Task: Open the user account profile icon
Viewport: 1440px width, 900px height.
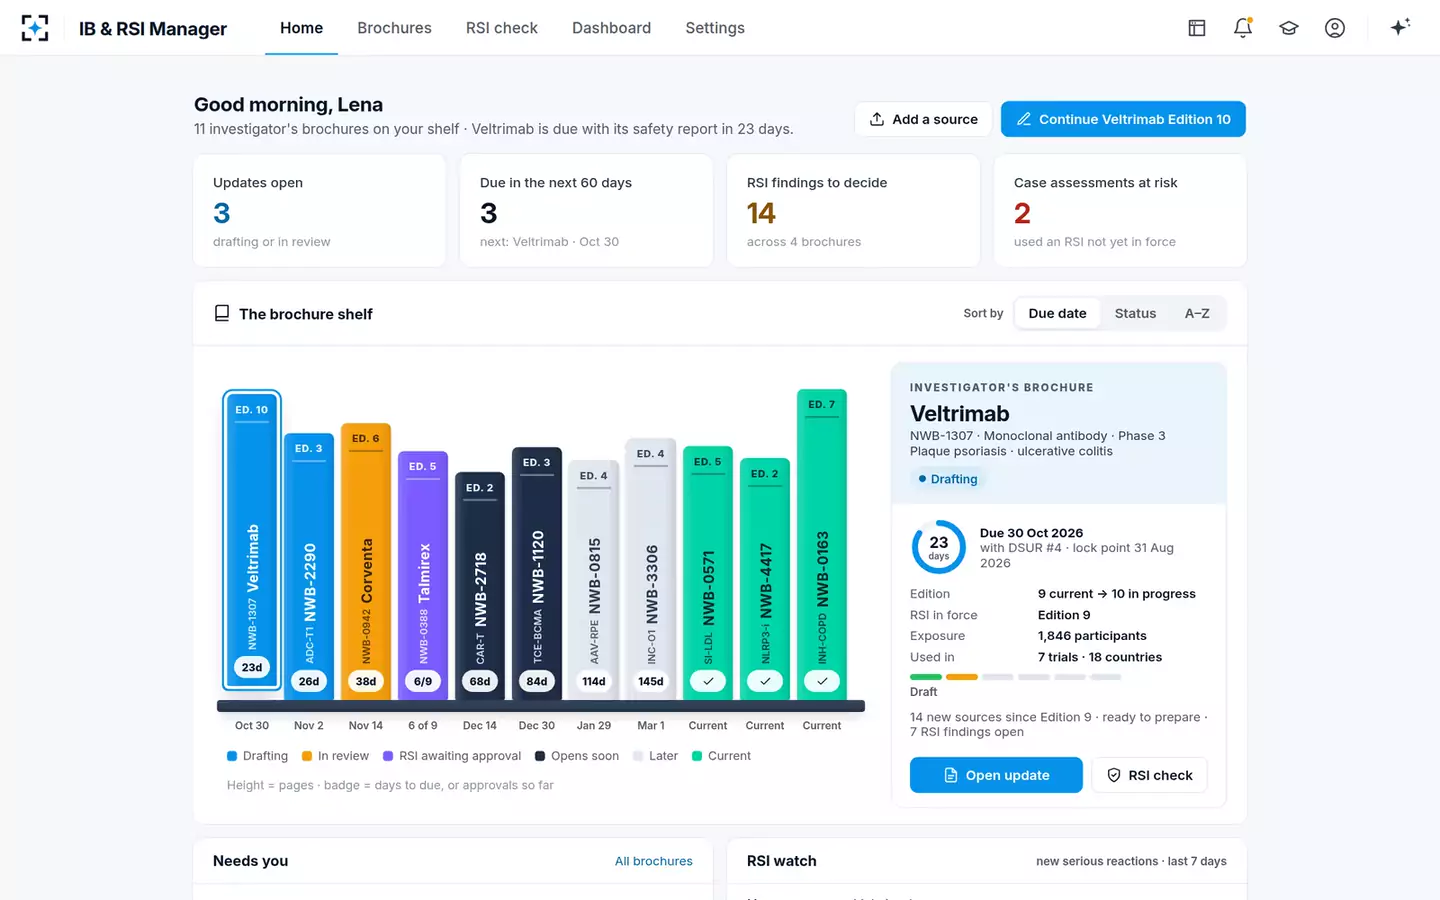Action: (1335, 28)
